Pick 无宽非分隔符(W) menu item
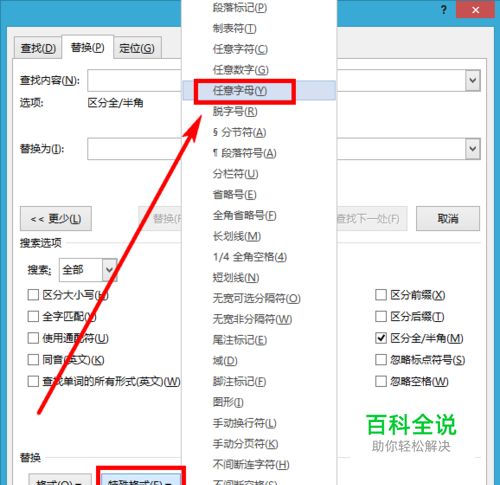500x485 pixels. (x=259, y=319)
